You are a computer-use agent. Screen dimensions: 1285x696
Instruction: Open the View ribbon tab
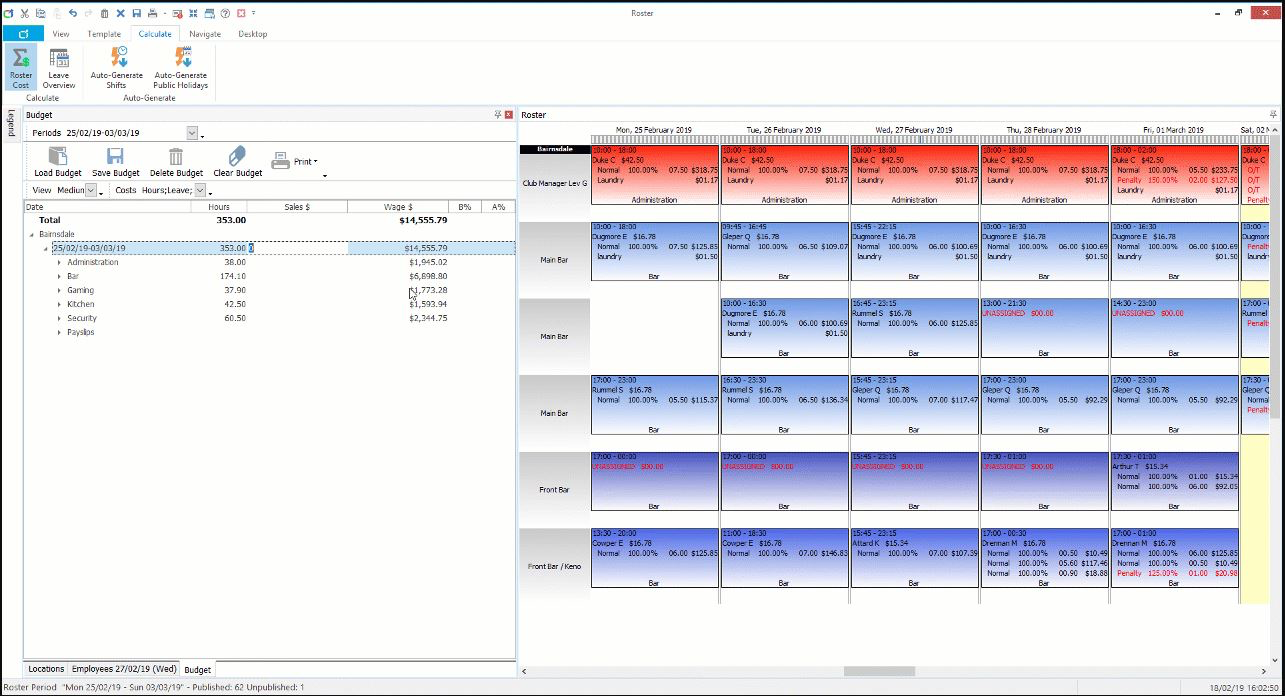tap(61, 34)
